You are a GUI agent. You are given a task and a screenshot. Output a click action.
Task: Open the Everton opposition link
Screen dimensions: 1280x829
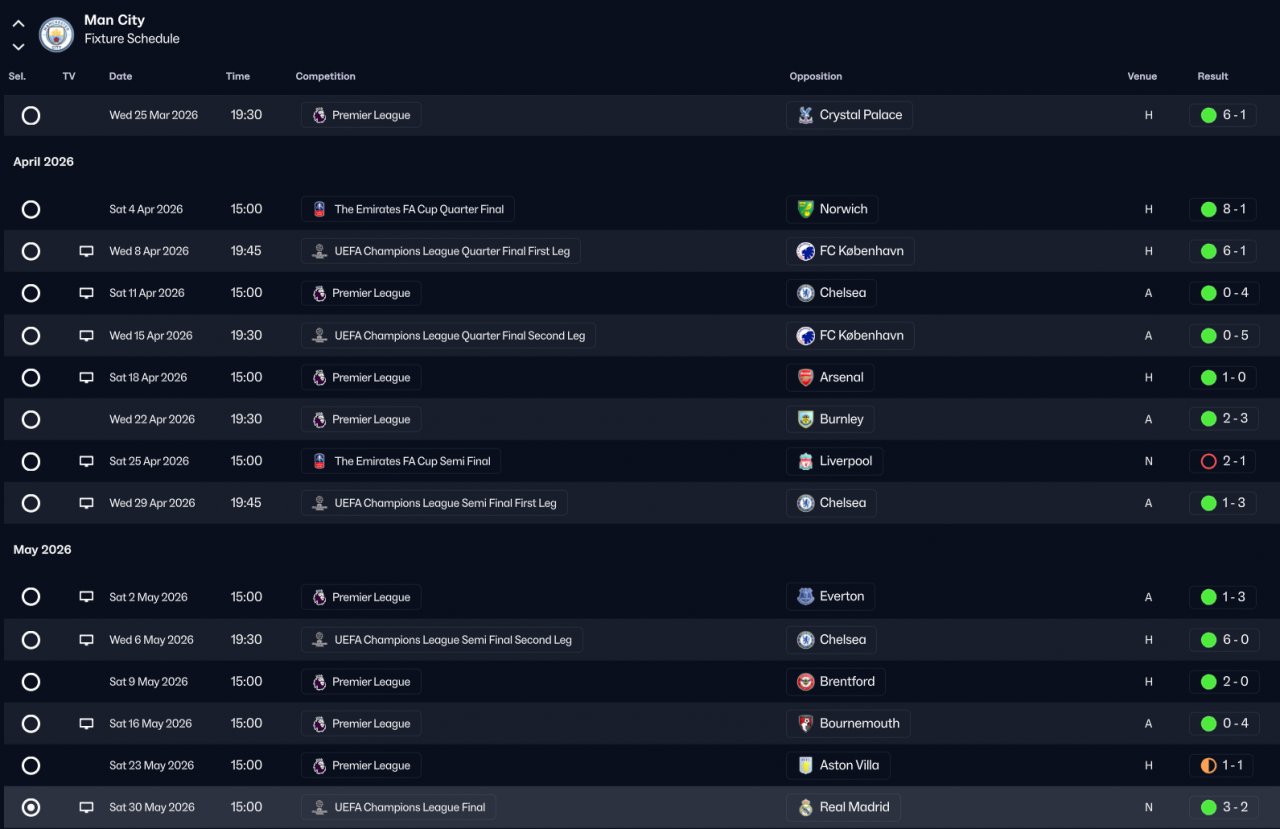click(841, 597)
